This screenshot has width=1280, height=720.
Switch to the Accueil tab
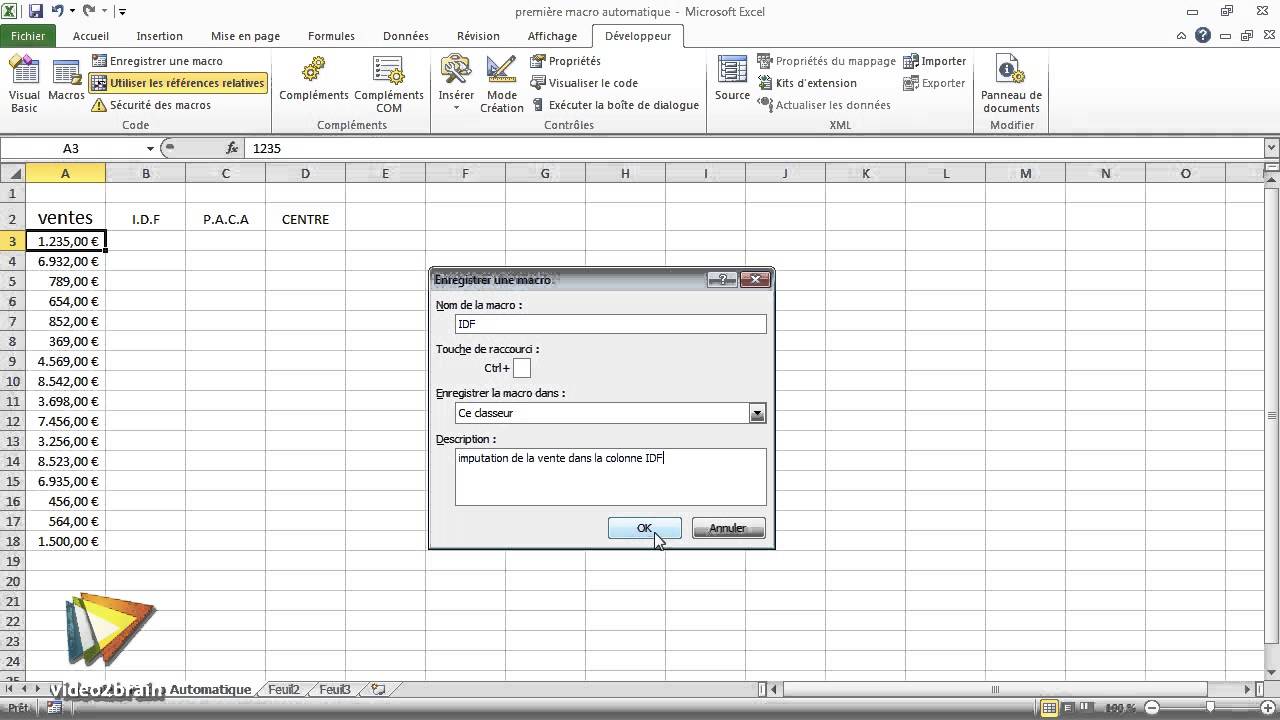pyautogui.click(x=91, y=36)
